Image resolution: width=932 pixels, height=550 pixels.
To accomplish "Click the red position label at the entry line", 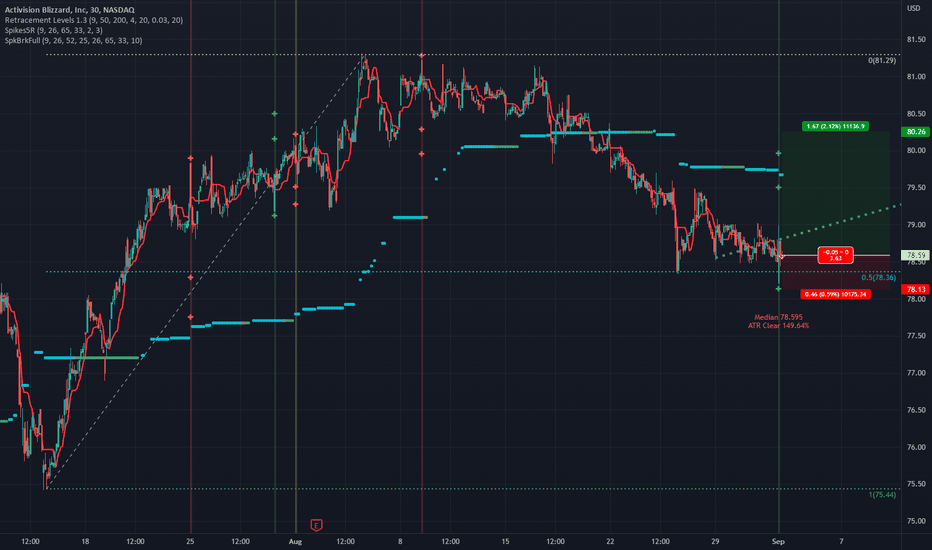I will point(836,255).
